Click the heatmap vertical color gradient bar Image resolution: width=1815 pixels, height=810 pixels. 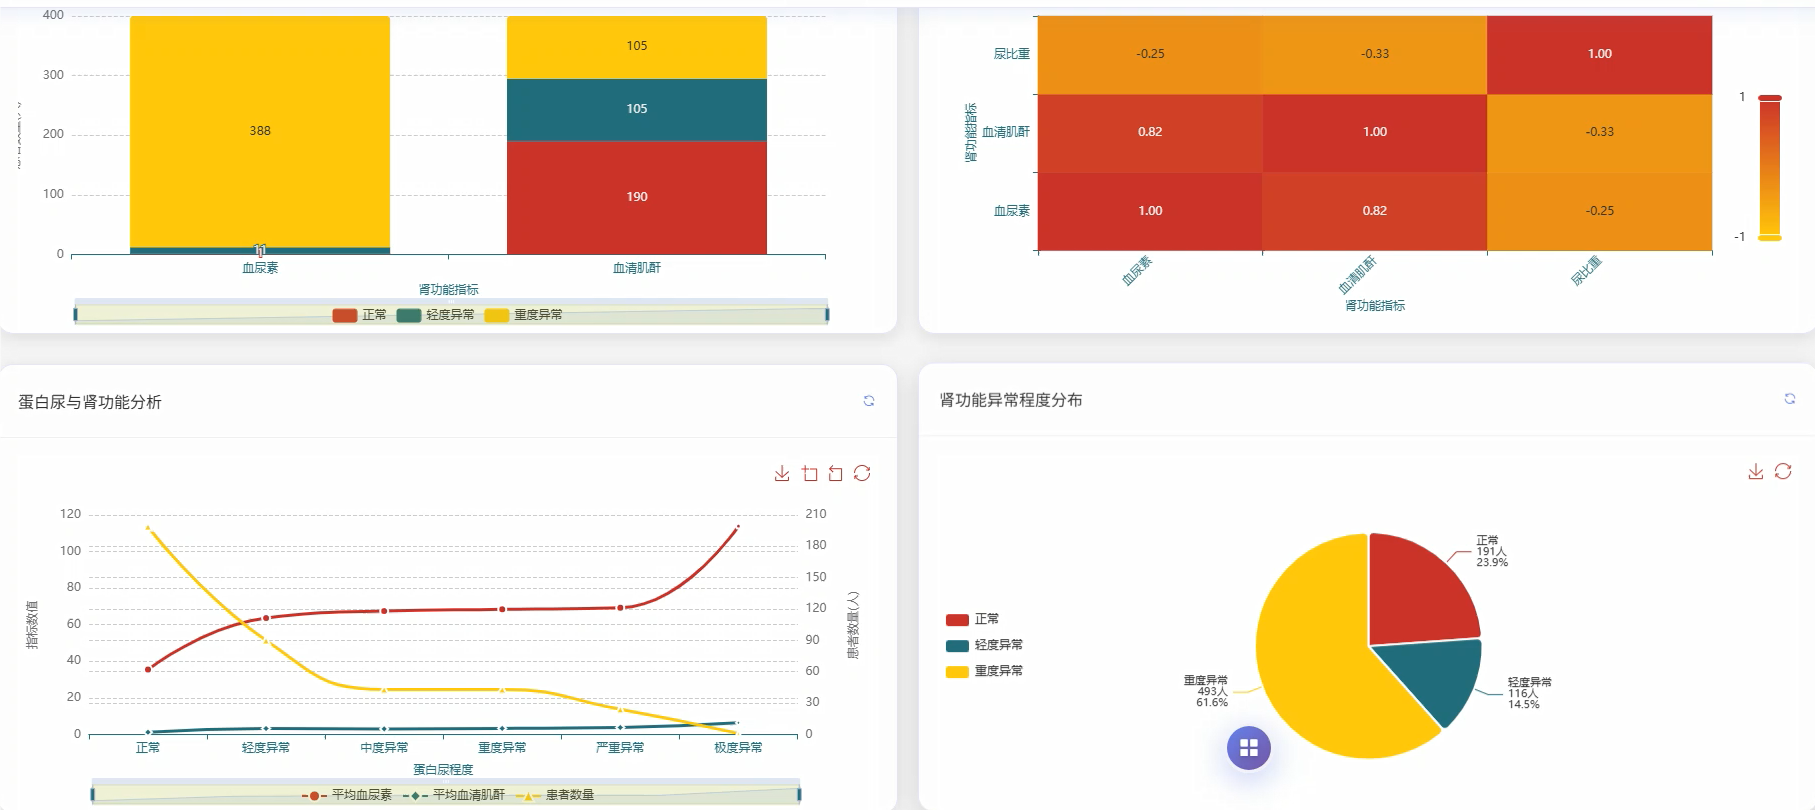(x=1770, y=168)
